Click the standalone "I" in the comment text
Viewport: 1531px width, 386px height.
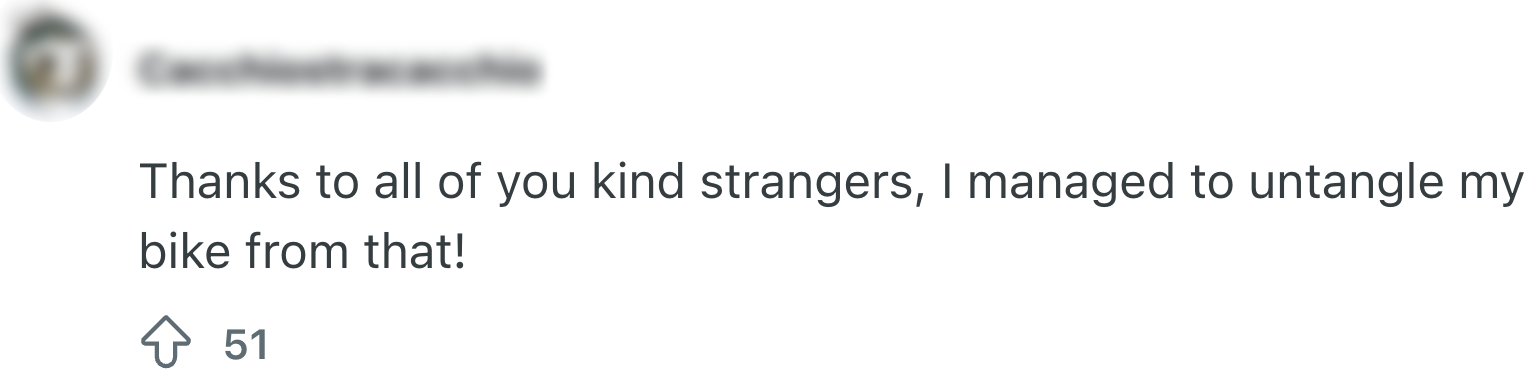point(946,181)
